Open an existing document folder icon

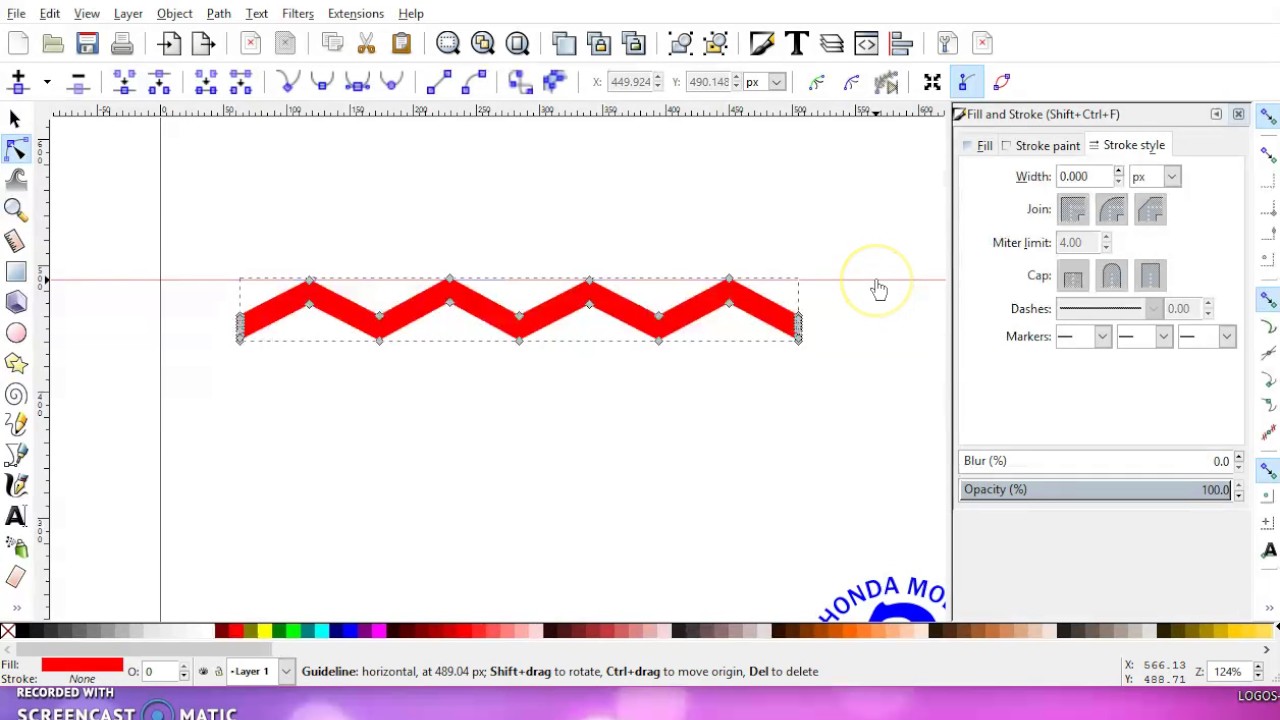click(53, 43)
